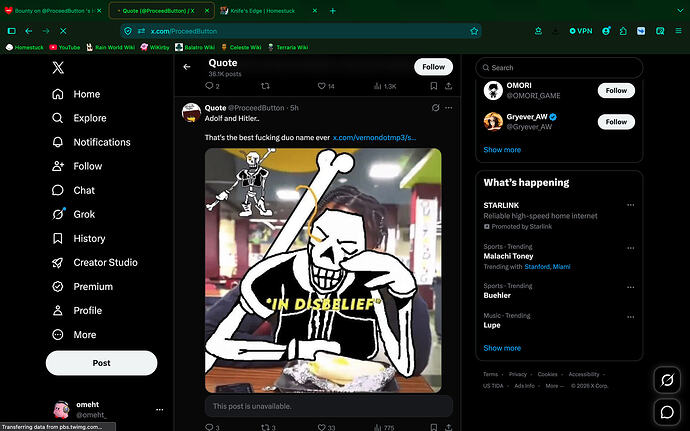Toggle the browser VPN button
Screen dimensions: 690x431
click(x=580, y=31)
